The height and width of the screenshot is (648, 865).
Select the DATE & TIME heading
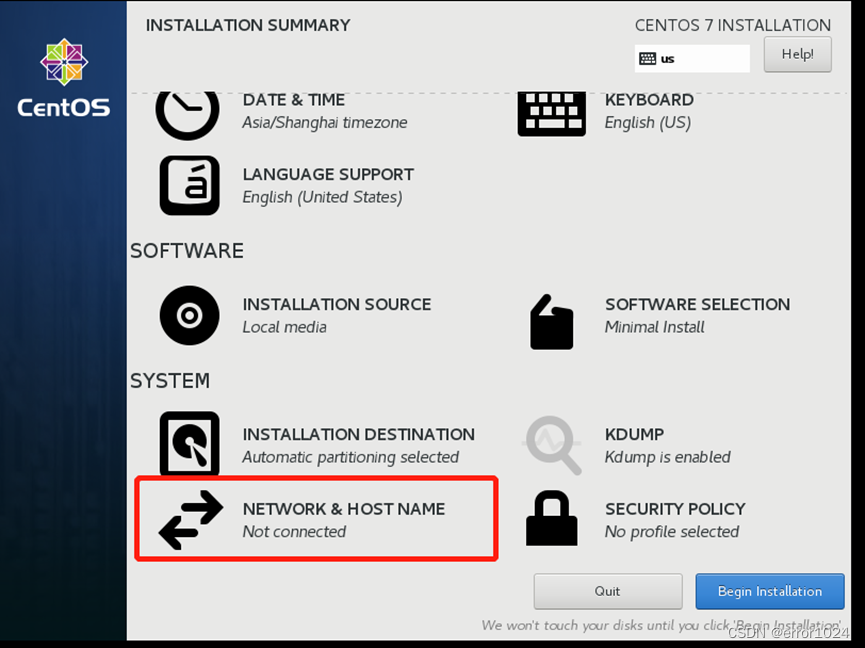click(293, 100)
